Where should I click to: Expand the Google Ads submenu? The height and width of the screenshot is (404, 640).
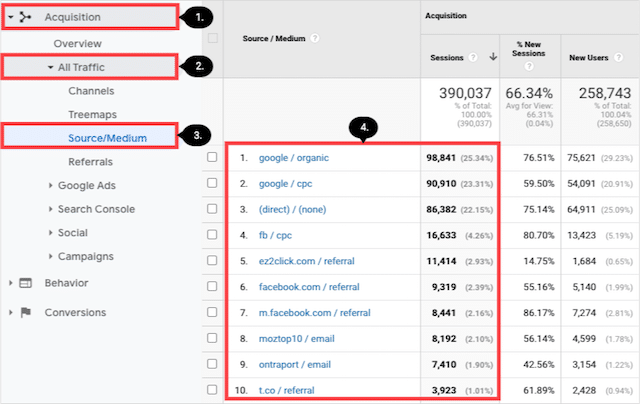50,185
